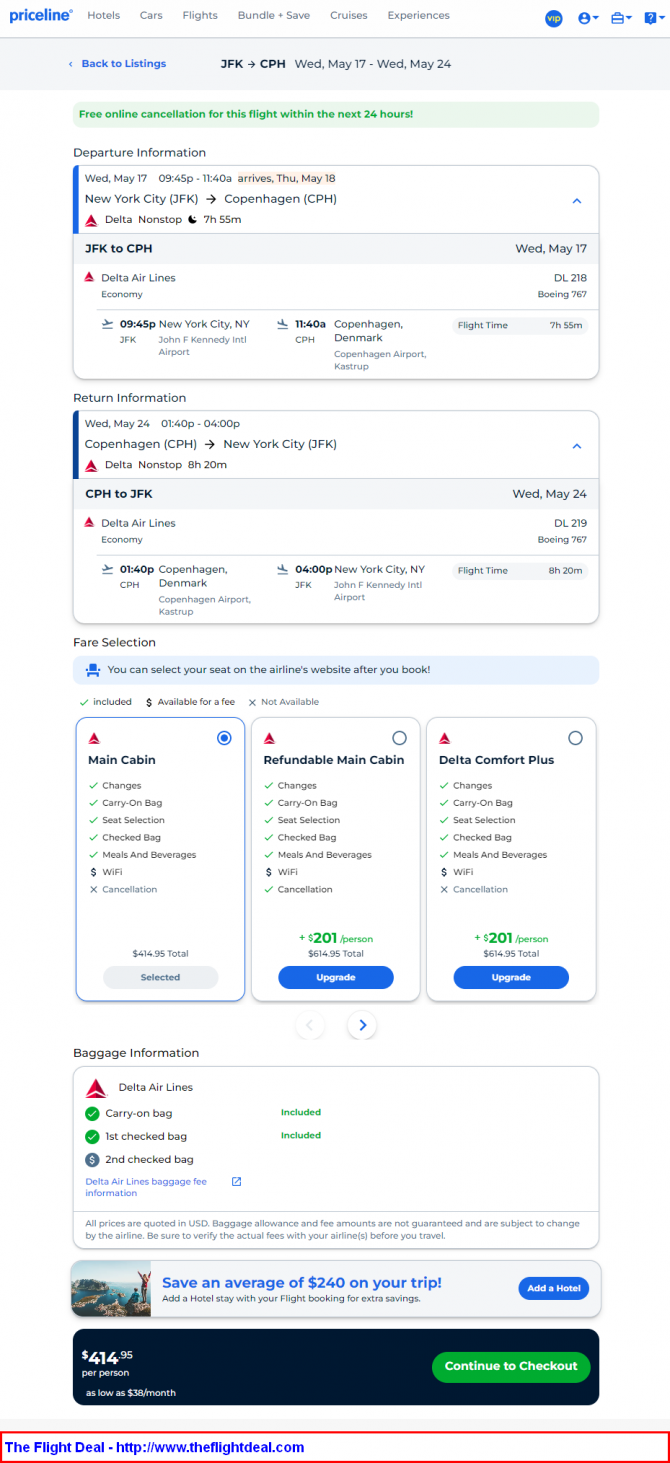Click landing plane icon at 11:40a
The image size is (670, 1463).
pos(283,324)
